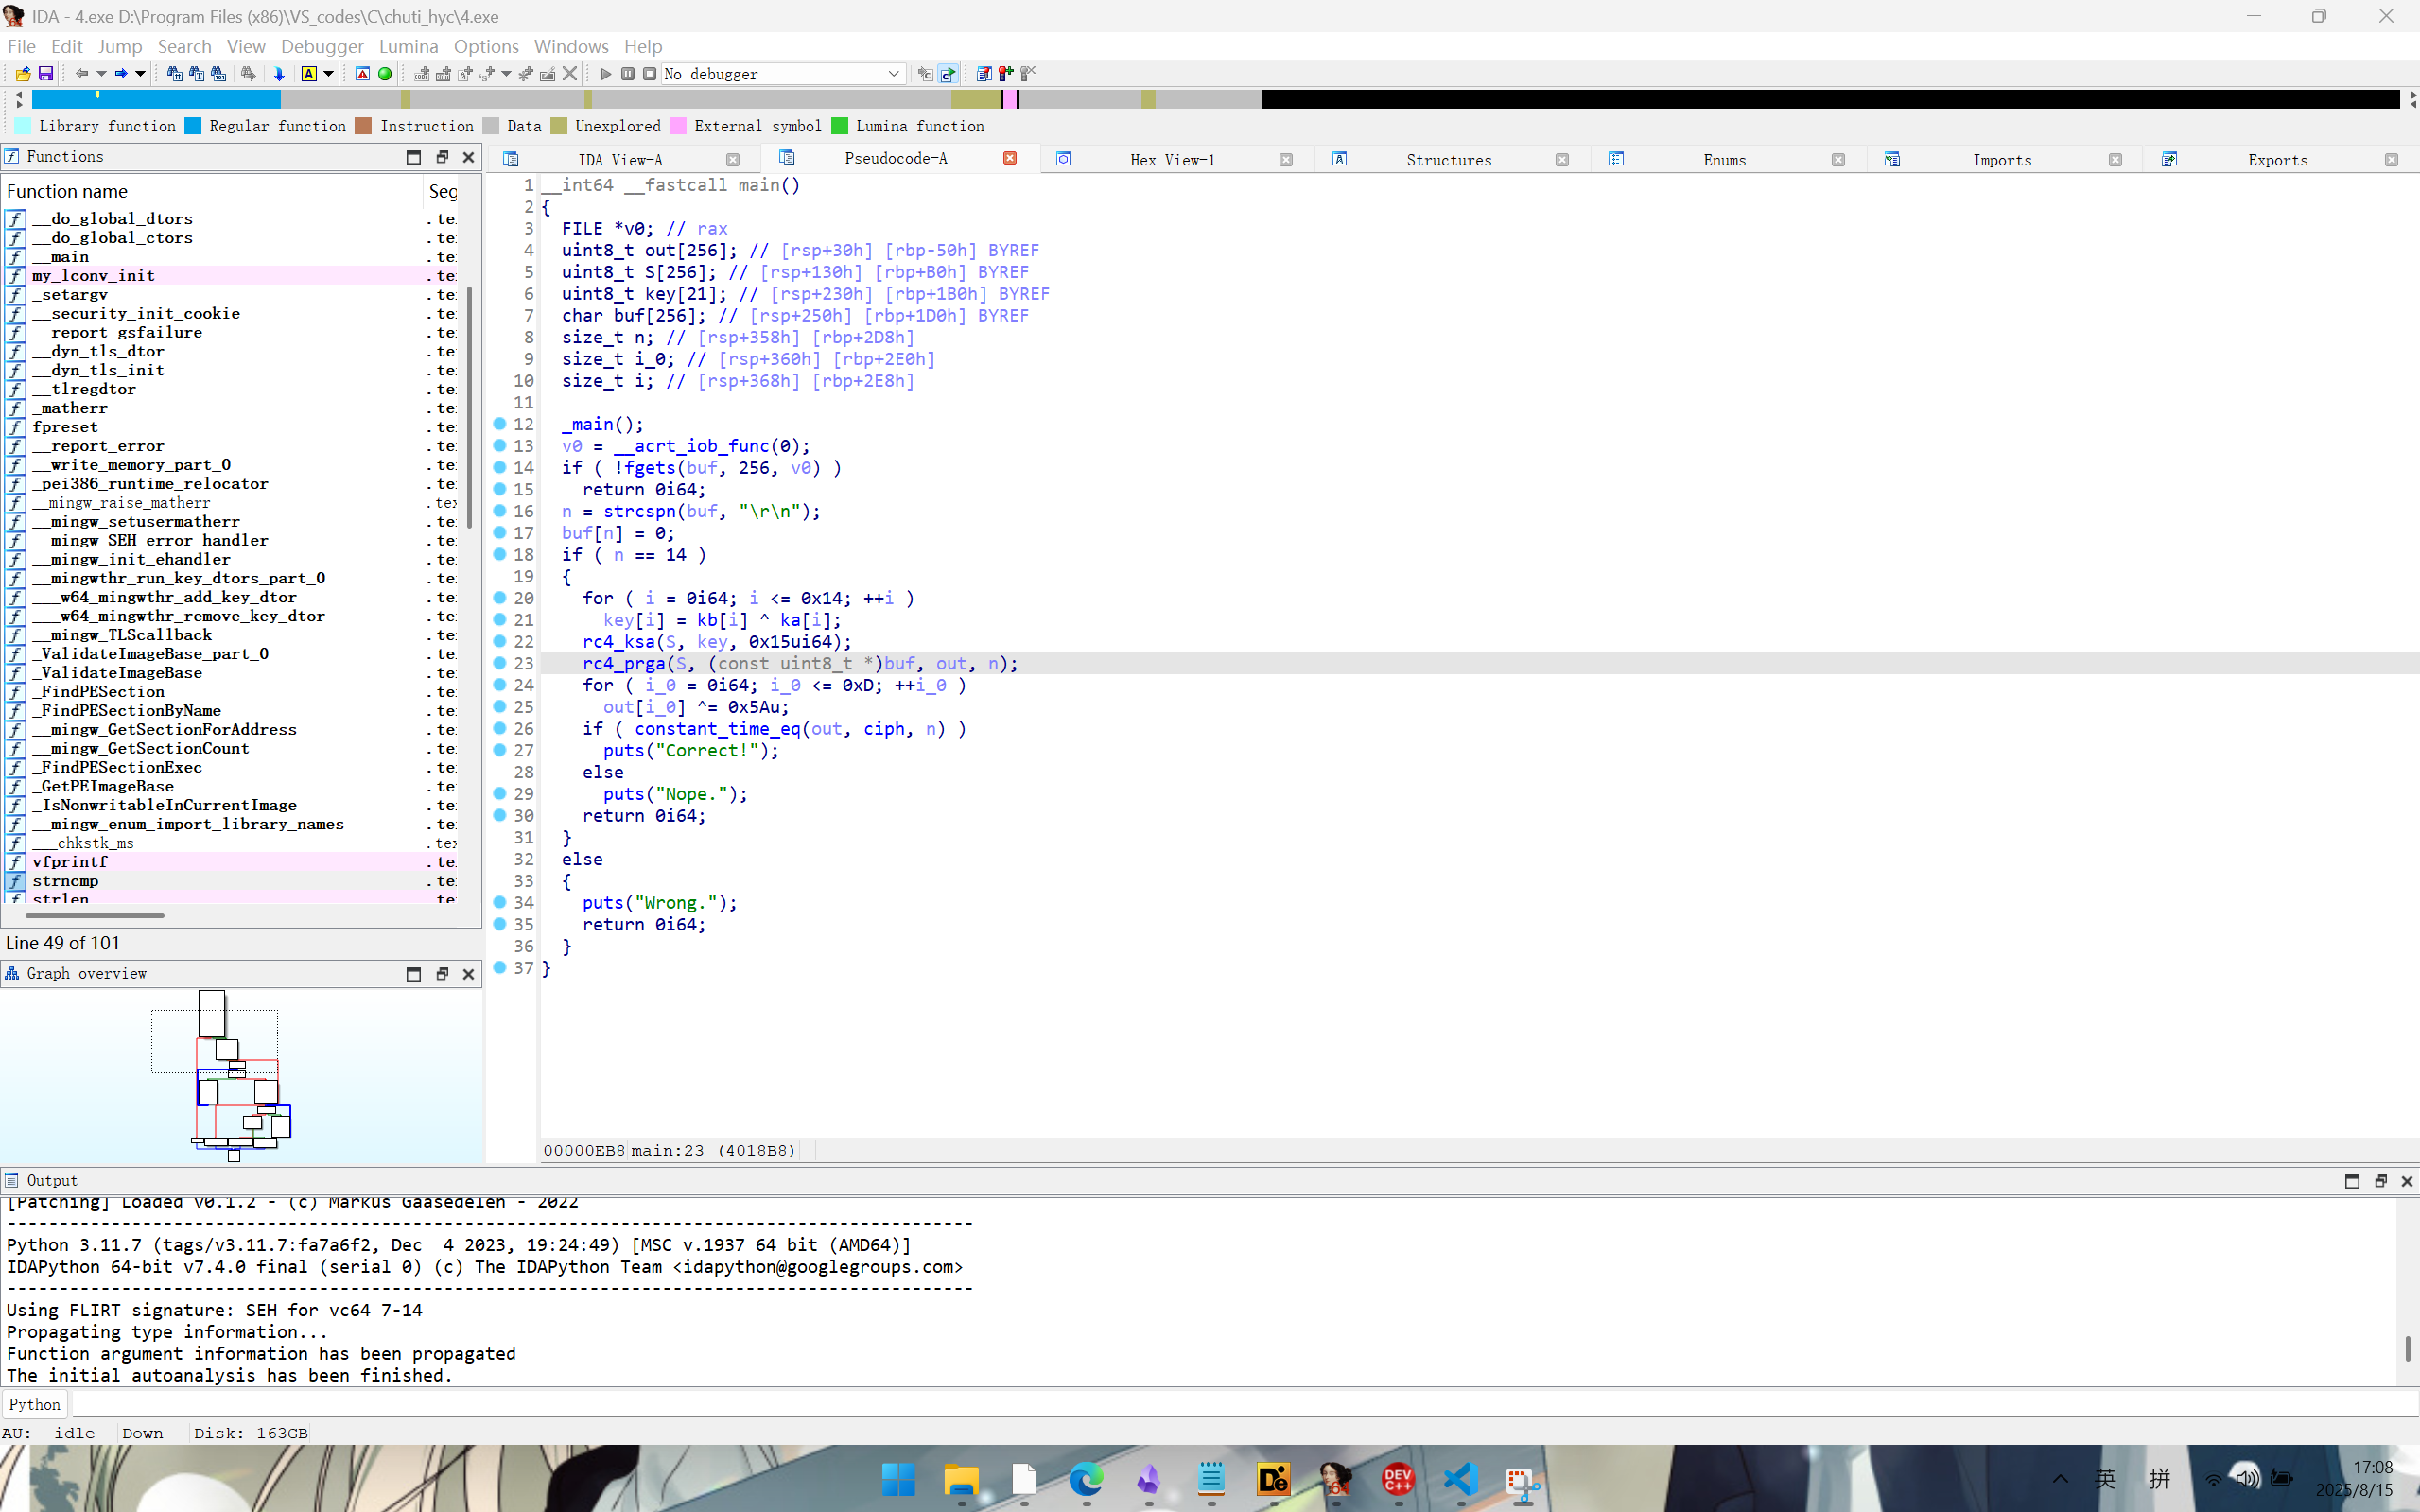The width and height of the screenshot is (2420, 1512).
Task: Open the Debugger menu
Action: click(x=322, y=46)
